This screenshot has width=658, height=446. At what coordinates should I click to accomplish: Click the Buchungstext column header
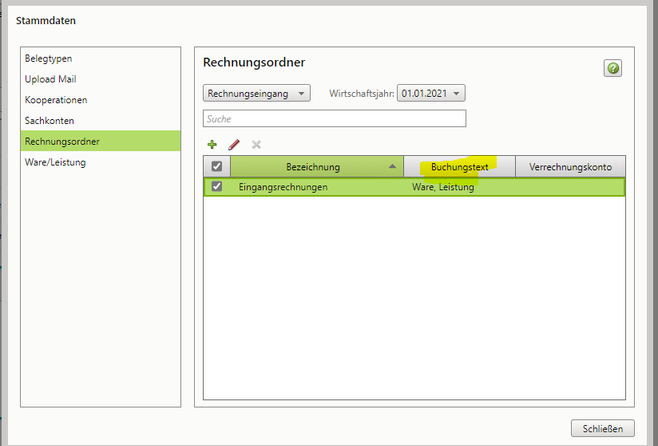459,167
